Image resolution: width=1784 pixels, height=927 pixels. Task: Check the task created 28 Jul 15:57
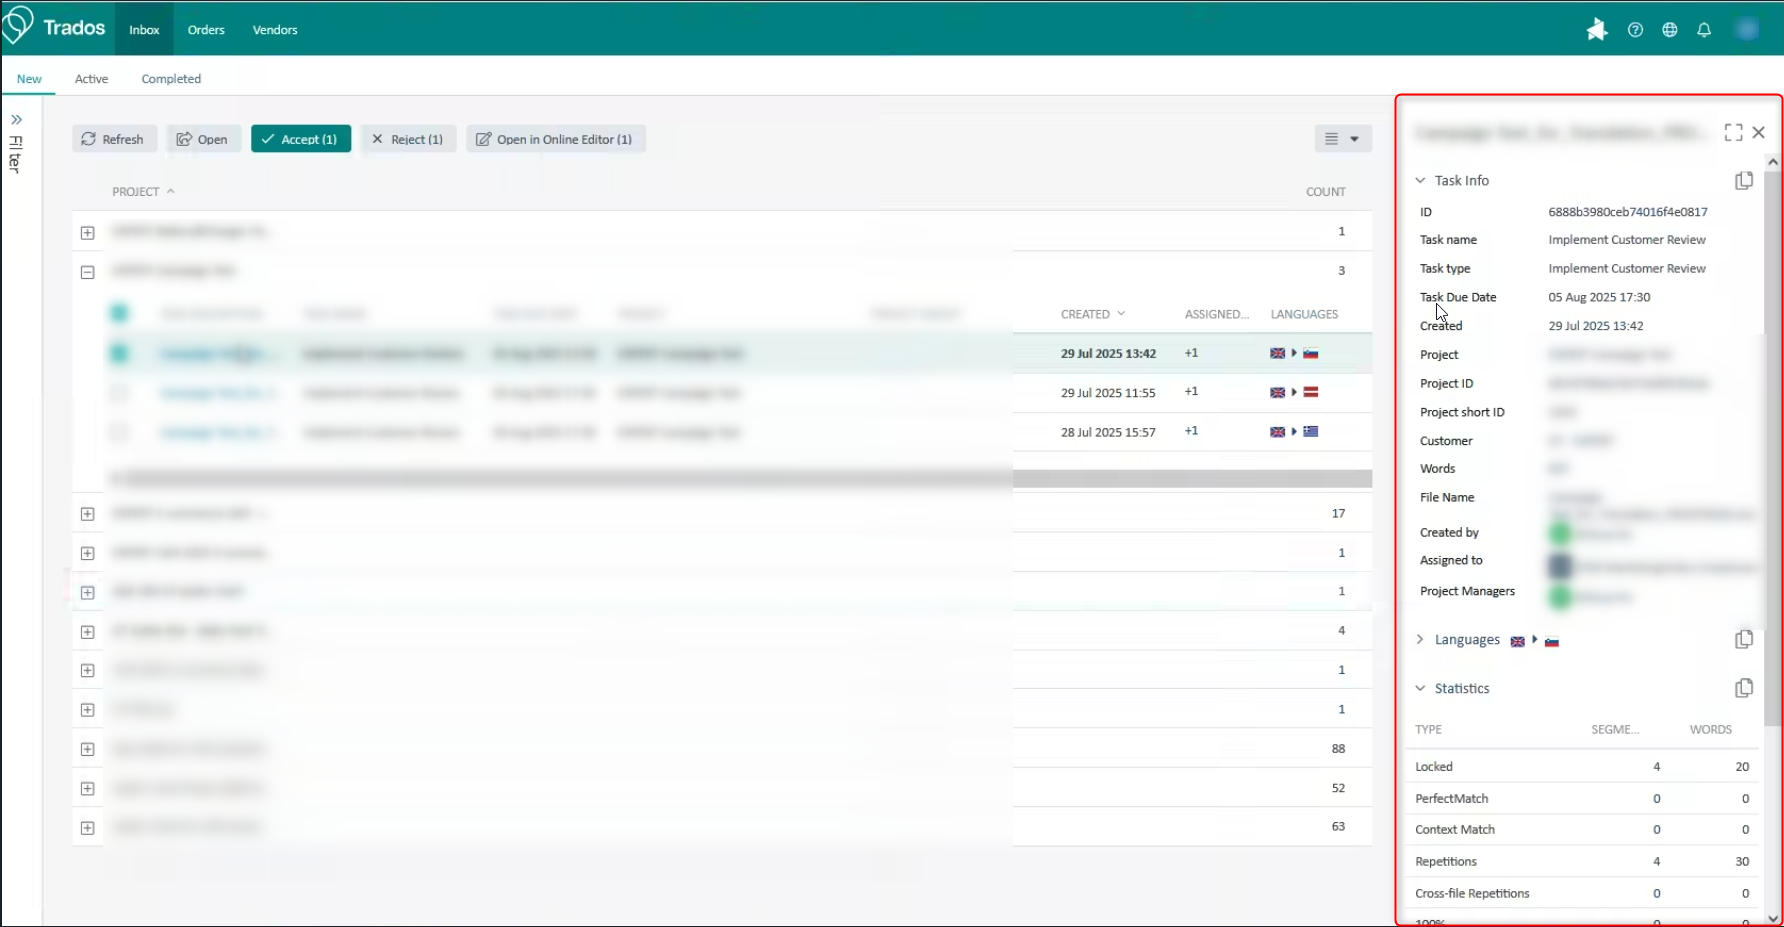(x=119, y=432)
